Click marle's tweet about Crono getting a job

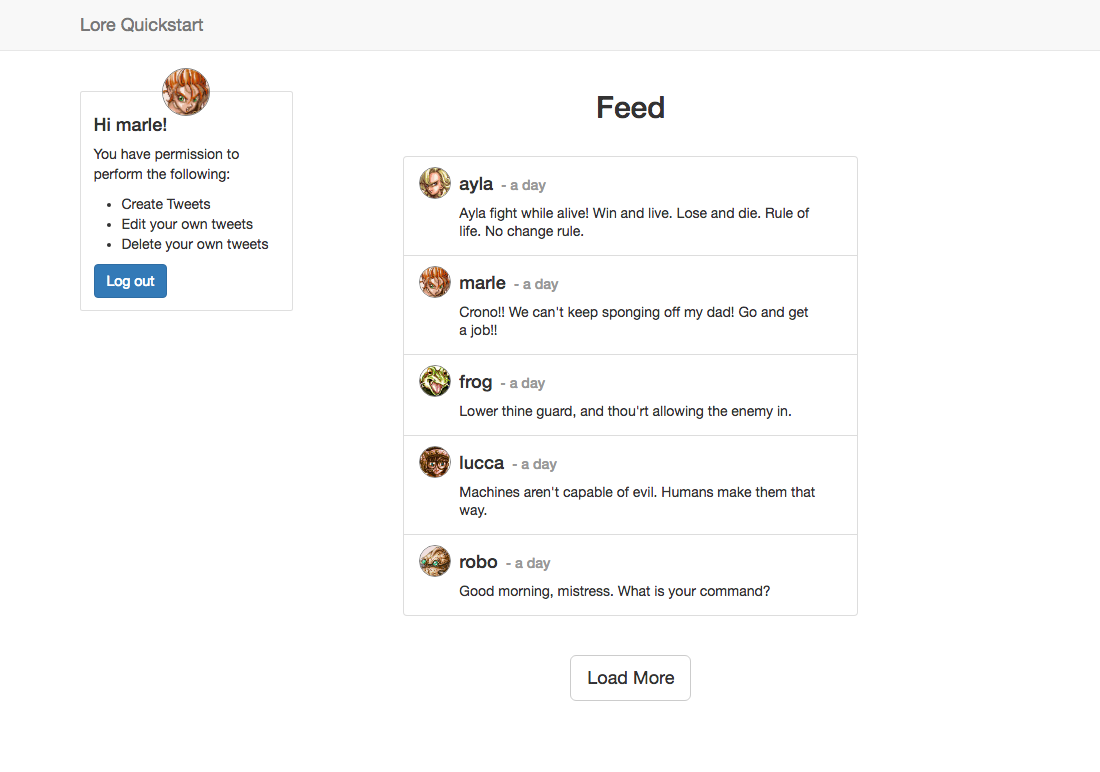tap(634, 321)
